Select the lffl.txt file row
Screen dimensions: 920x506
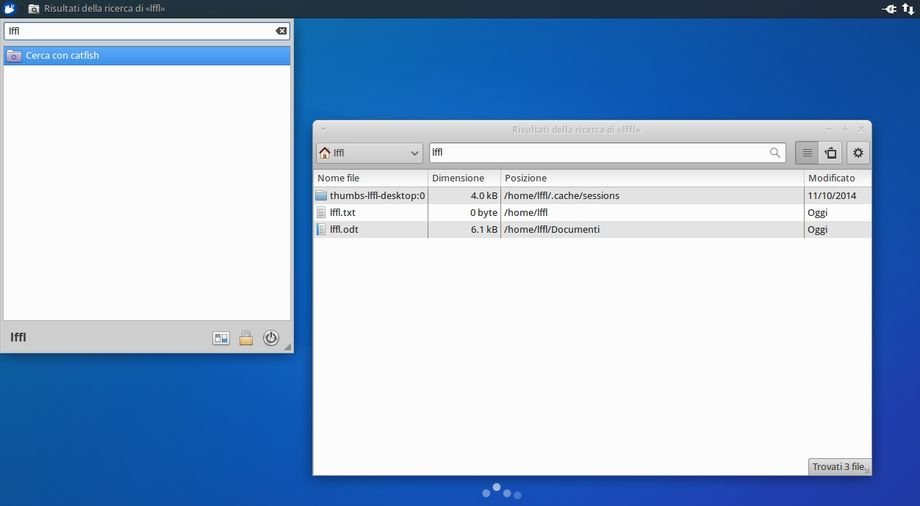click(x=343, y=213)
